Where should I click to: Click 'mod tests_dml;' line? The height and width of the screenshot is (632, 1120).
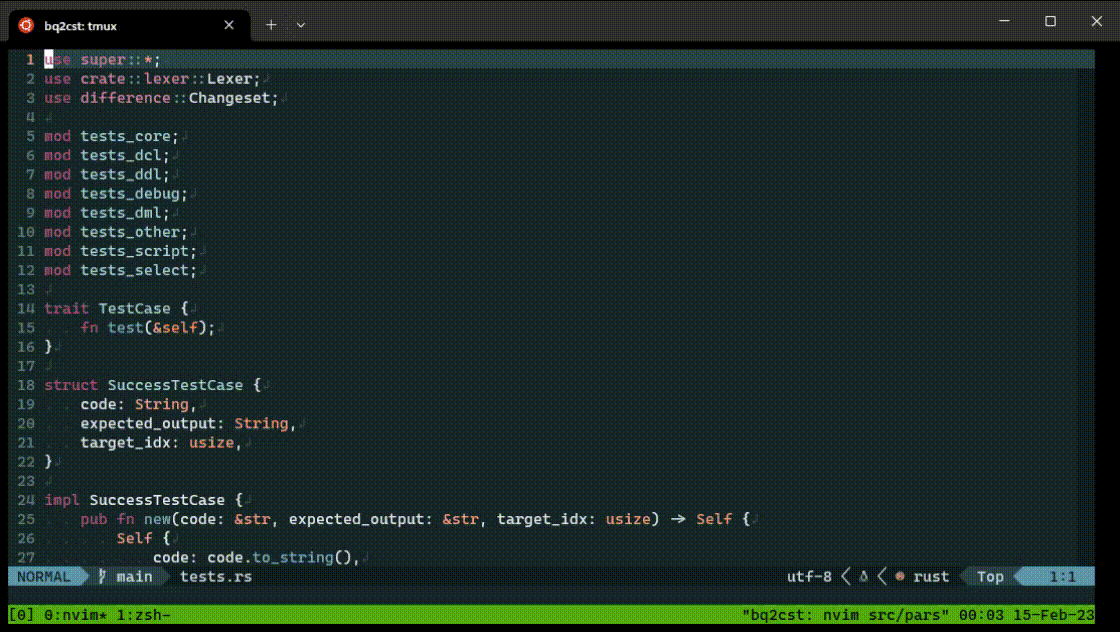coord(106,213)
